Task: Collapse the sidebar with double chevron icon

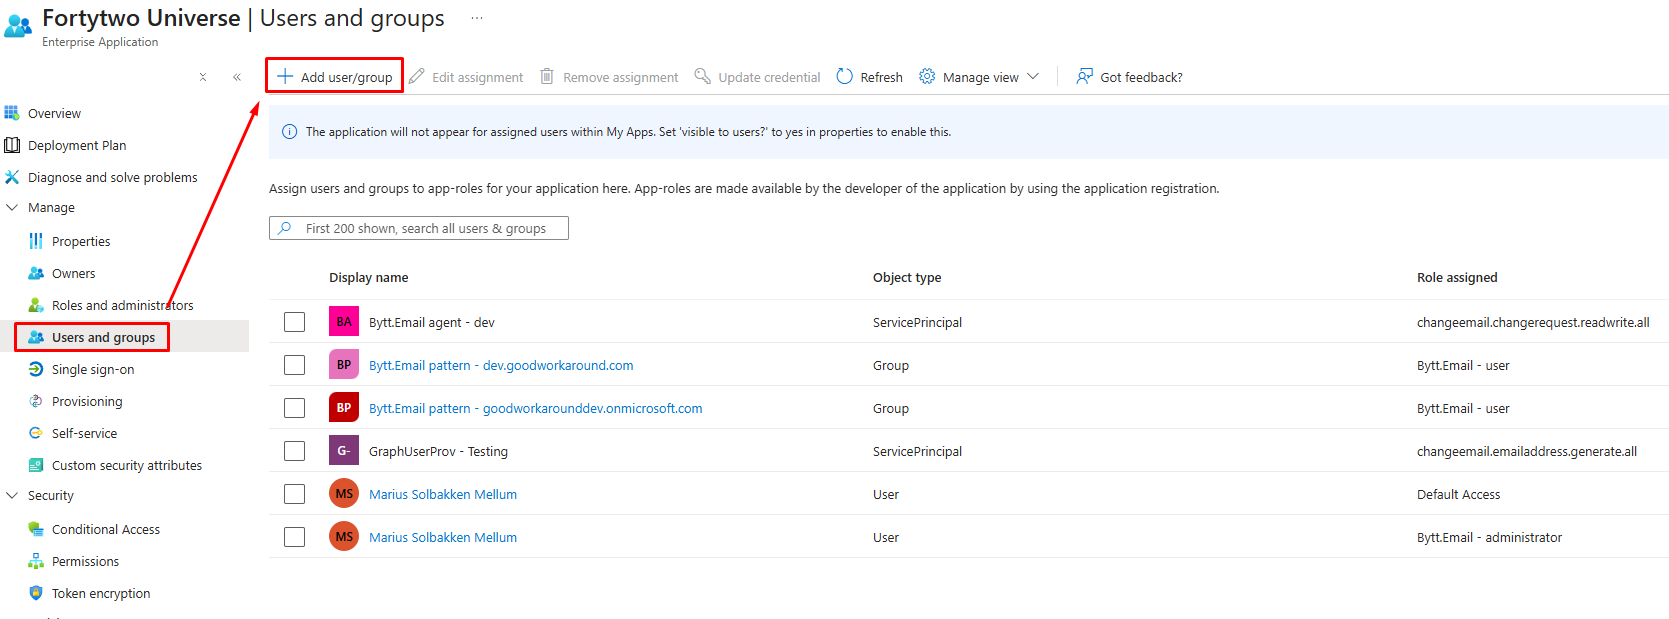Action: click(x=237, y=77)
